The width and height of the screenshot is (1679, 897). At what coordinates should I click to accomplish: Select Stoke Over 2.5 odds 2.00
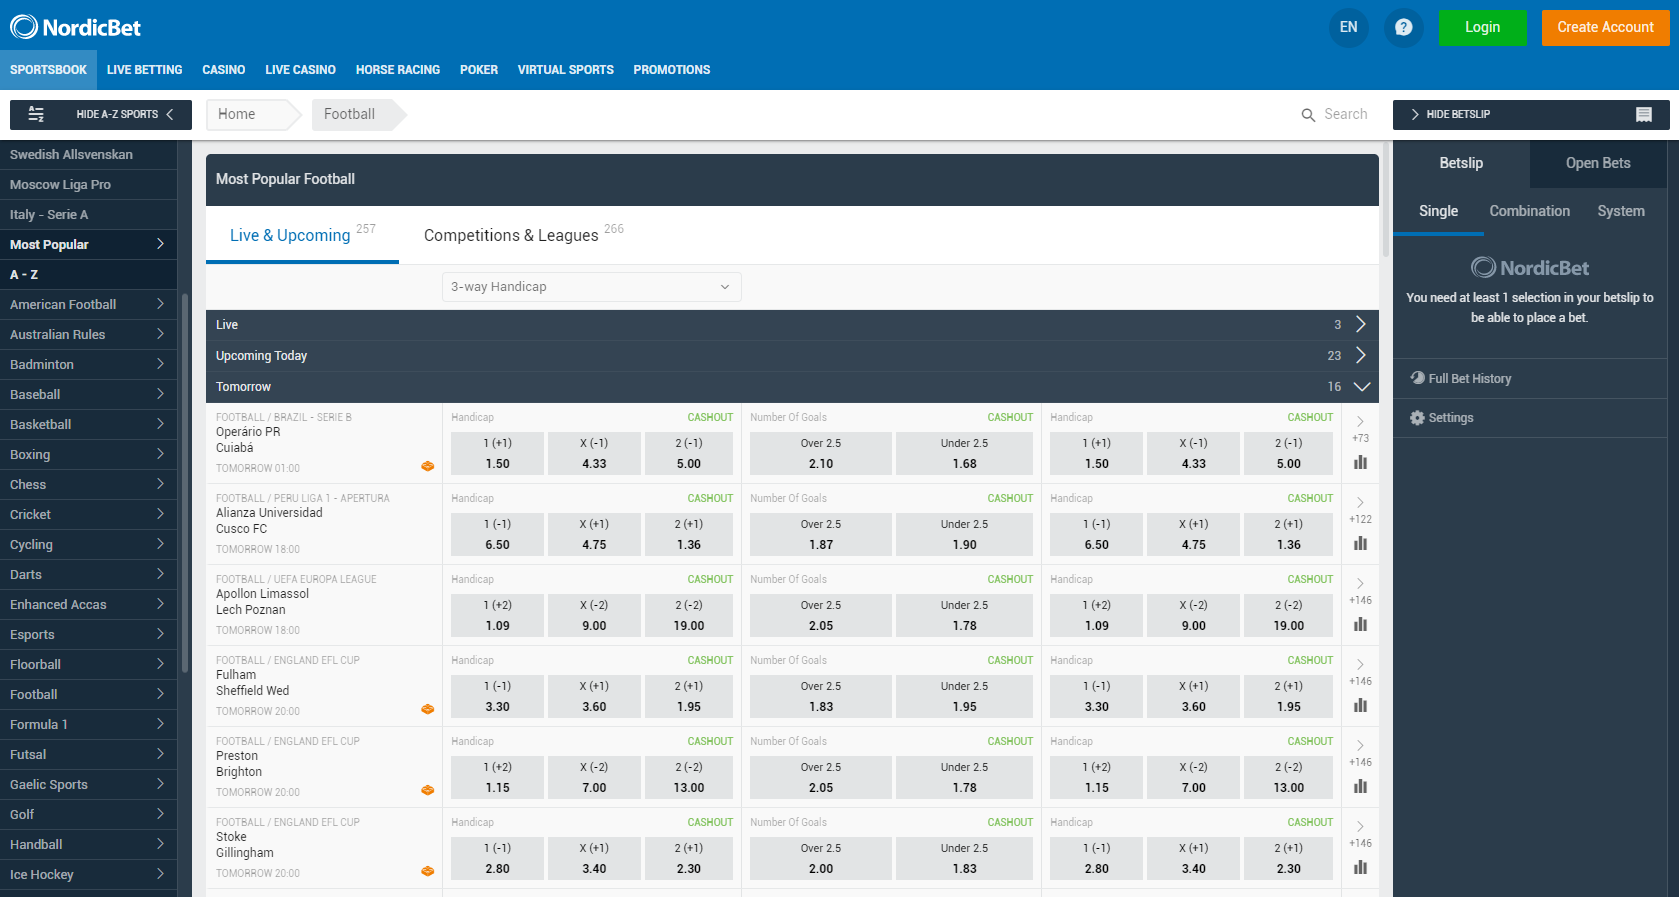coord(820,858)
